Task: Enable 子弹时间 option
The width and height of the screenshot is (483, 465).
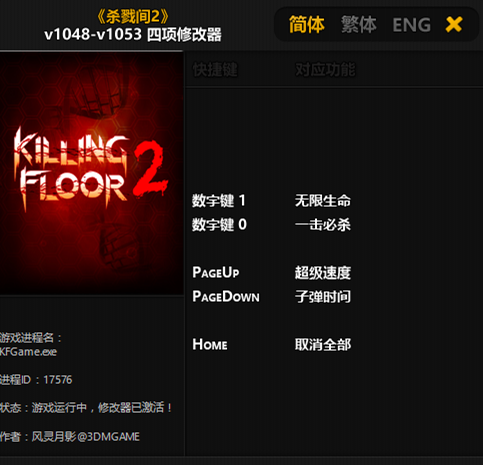Action: (x=323, y=296)
